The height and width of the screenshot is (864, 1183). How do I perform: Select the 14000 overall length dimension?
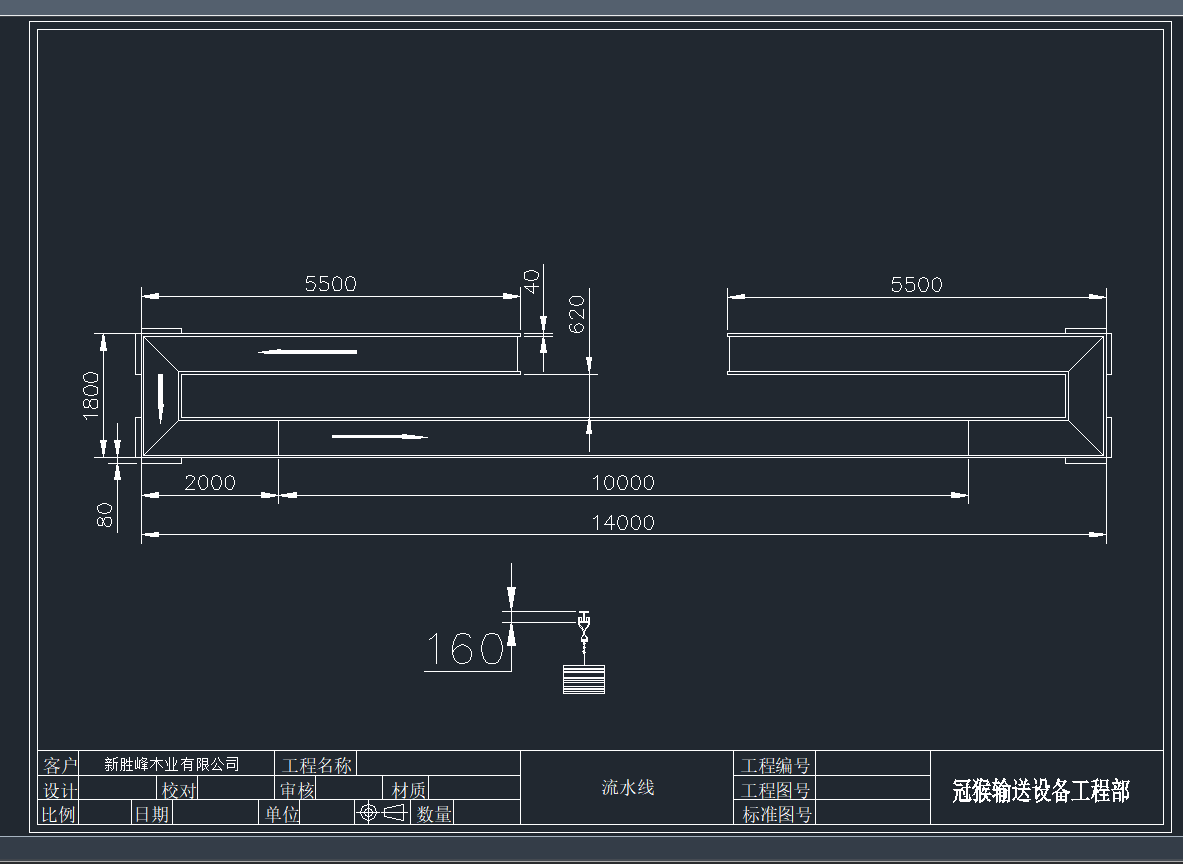[623, 523]
